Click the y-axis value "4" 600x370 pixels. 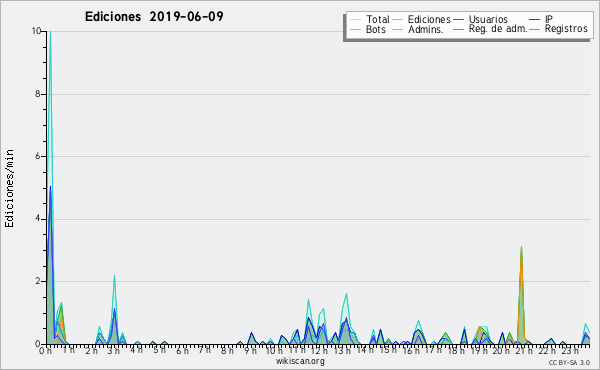(x=38, y=219)
